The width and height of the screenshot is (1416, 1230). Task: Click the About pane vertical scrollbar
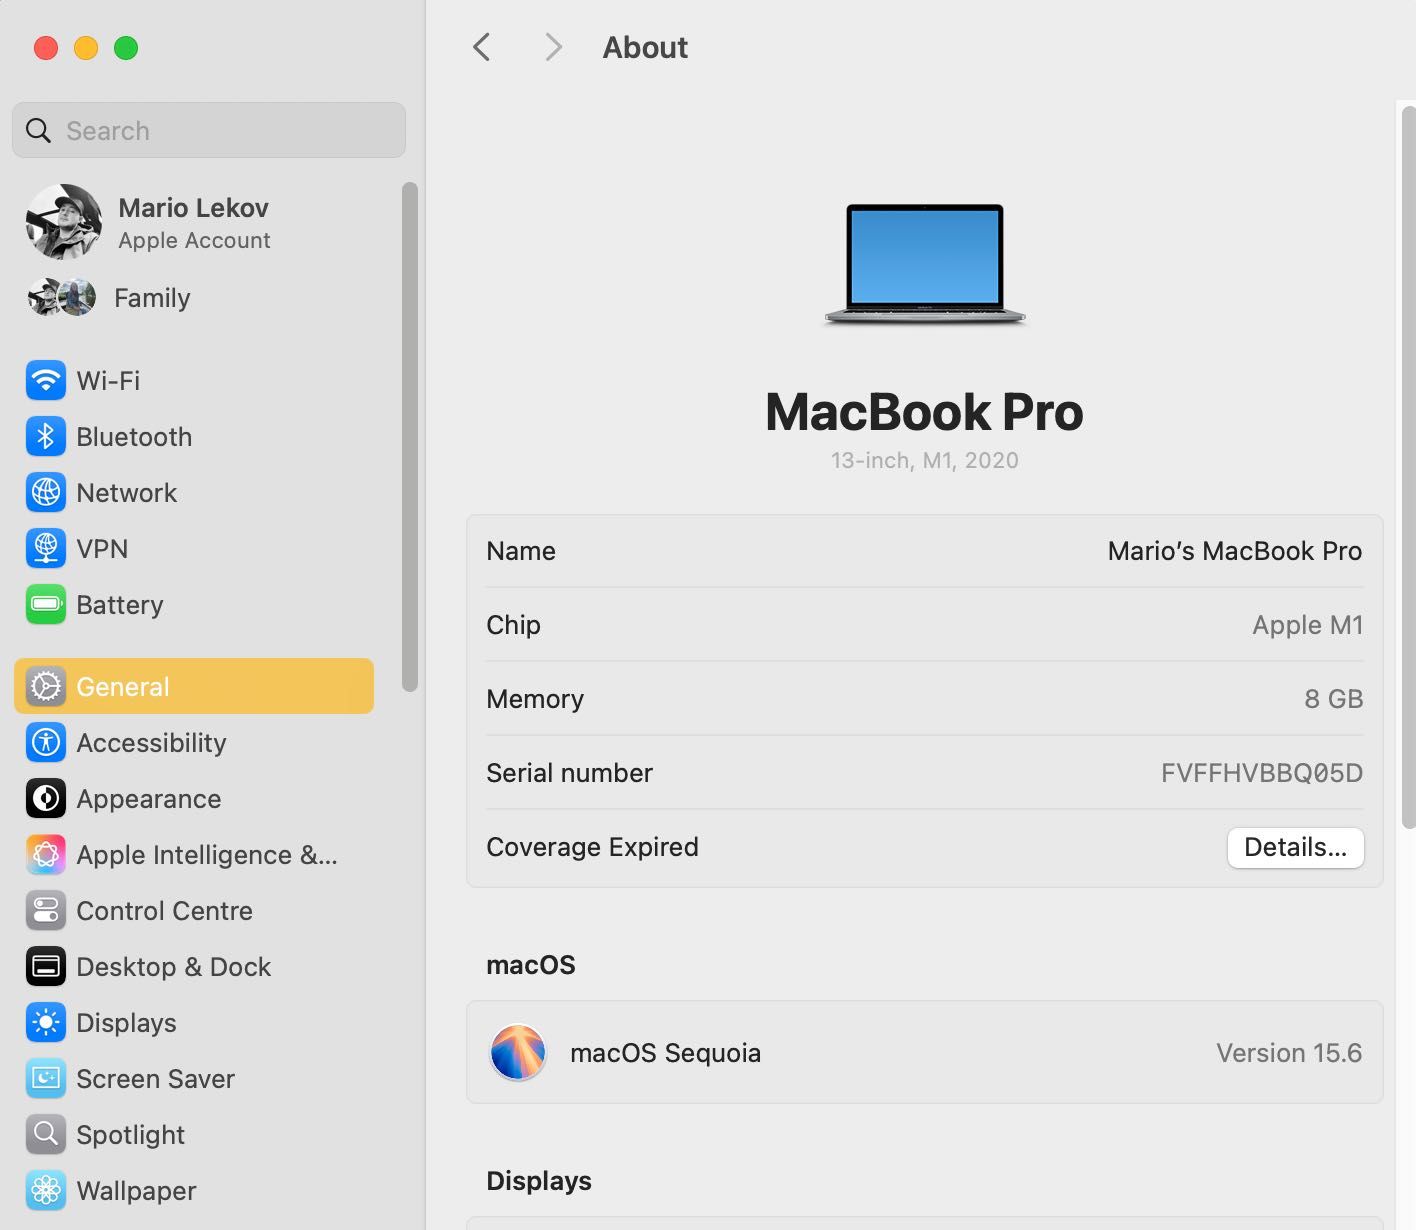tap(1408, 466)
